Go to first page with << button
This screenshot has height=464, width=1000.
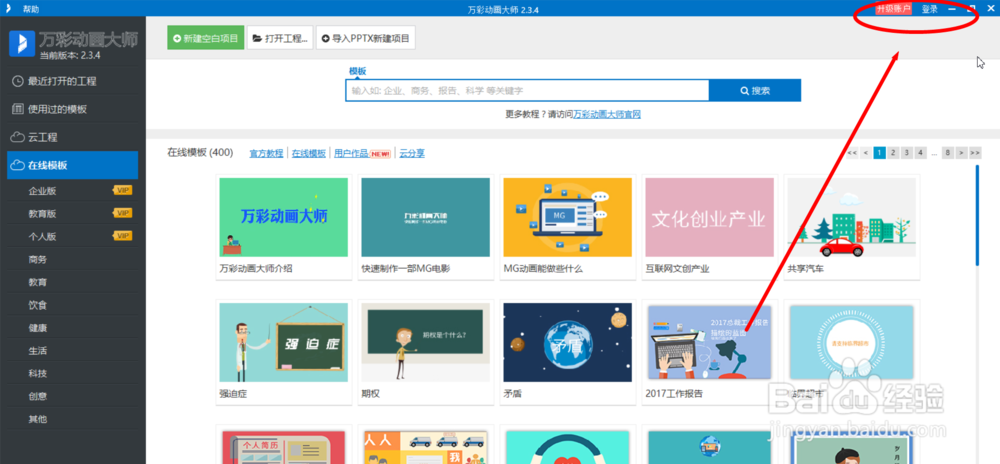[x=852, y=153]
